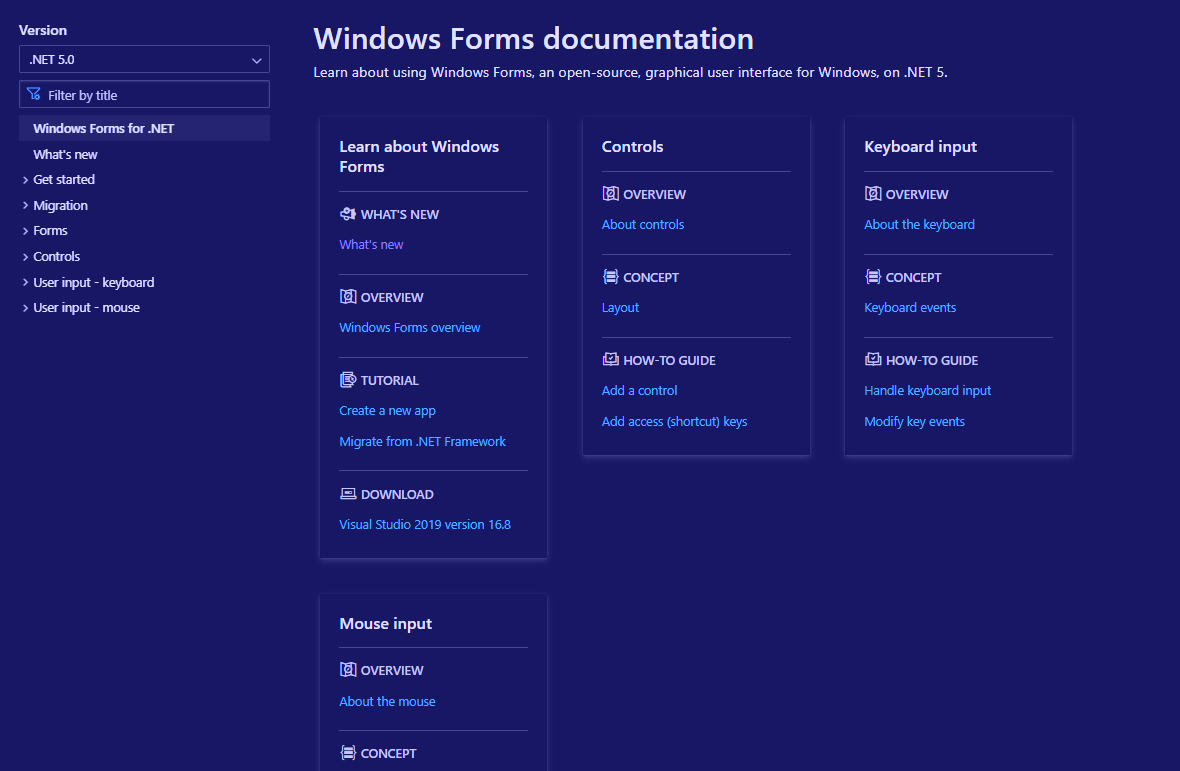Image resolution: width=1180 pixels, height=771 pixels.
Task: Click the Download laptop icon
Action: (x=348, y=493)
